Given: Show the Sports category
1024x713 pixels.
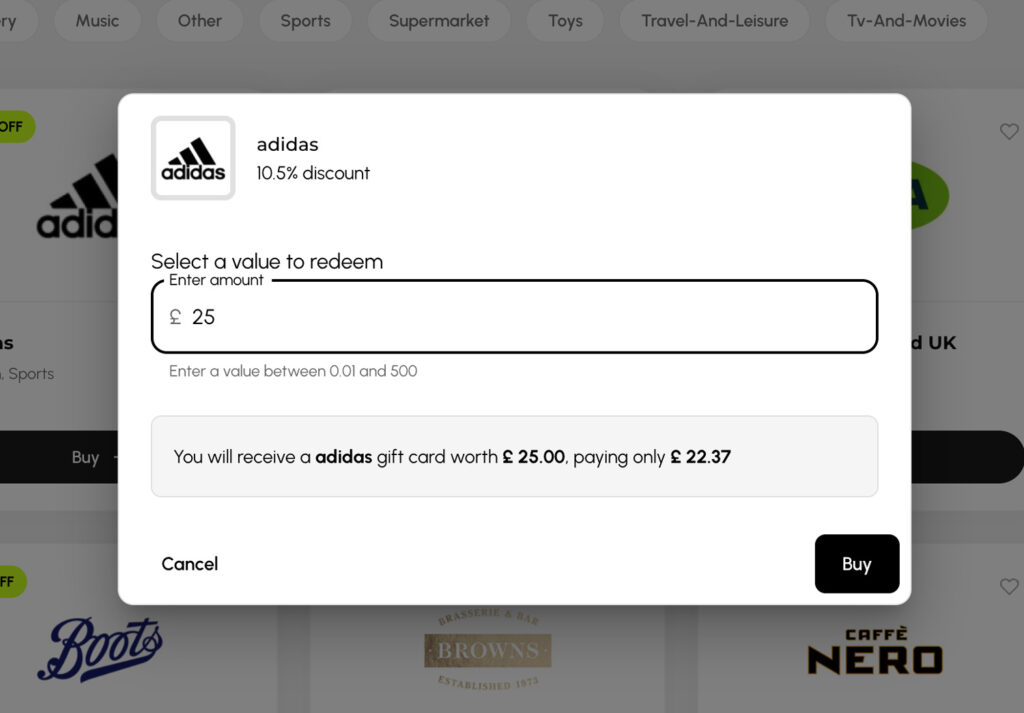Looking at the screenshot, I should (x=305, y=21).
